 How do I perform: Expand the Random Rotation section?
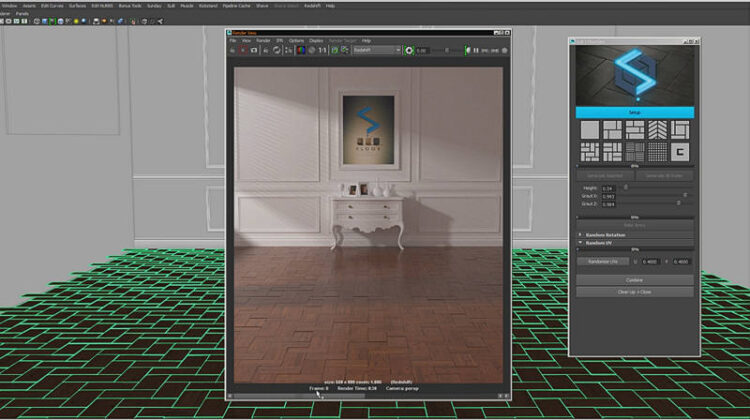coord(635,235)
